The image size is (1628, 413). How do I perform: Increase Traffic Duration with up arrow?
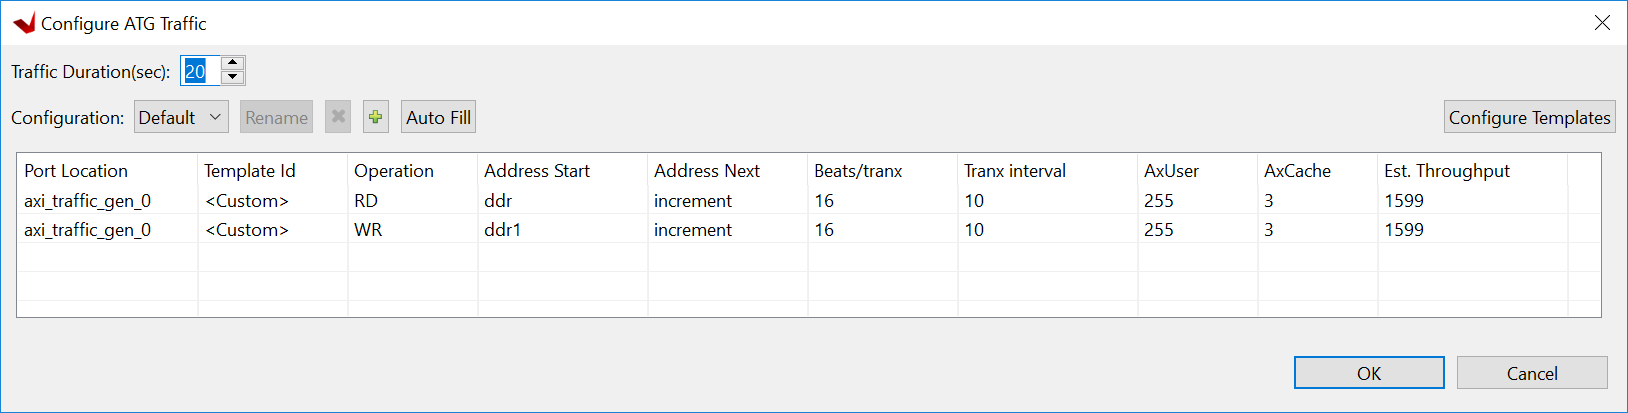(232, 63)
